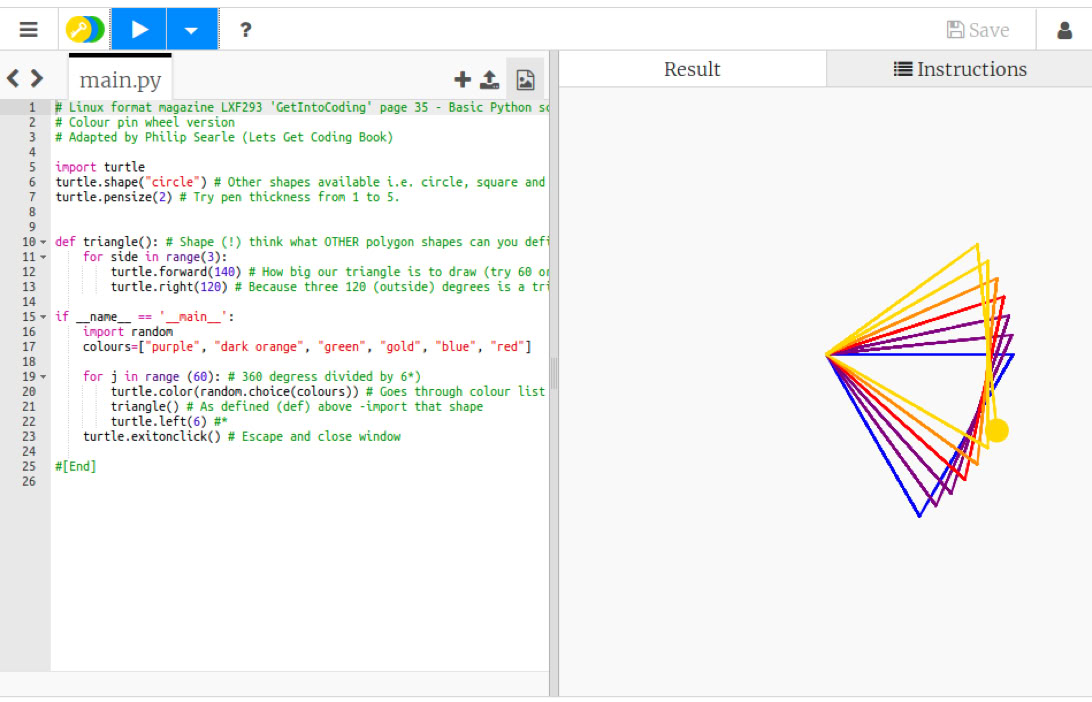Click the 'Colour pin wheel version' comment
Viewport: 1092px width, 702px height.
145,123
